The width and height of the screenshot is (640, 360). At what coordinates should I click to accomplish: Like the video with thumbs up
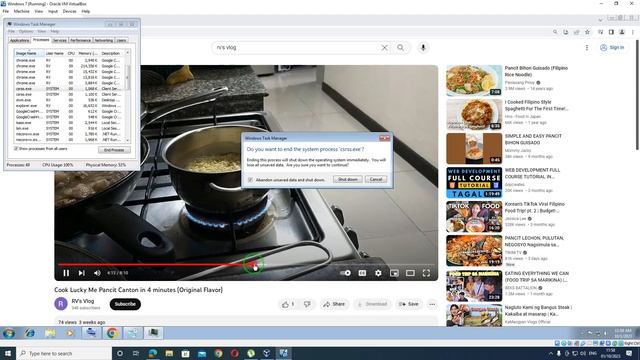288,304
